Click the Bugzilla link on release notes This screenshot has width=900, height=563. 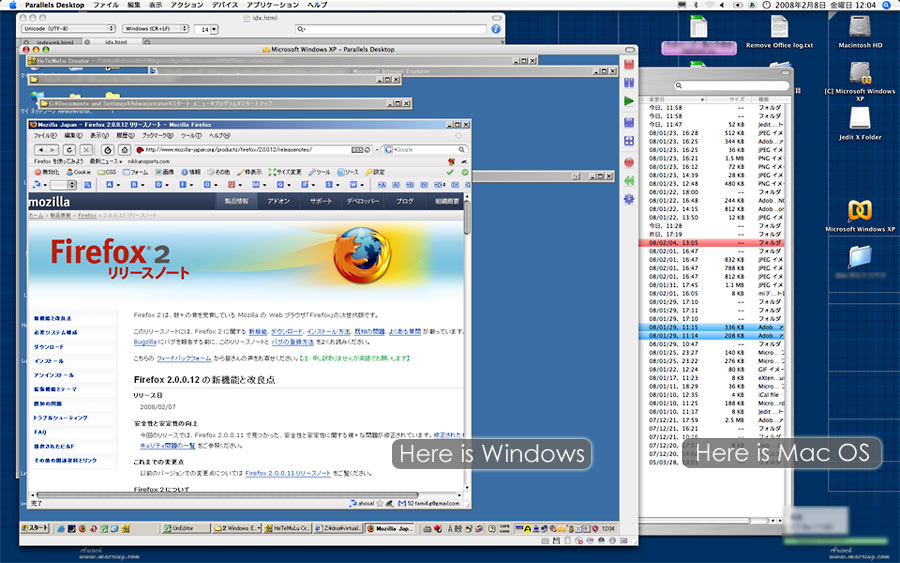tap(145, 342)
